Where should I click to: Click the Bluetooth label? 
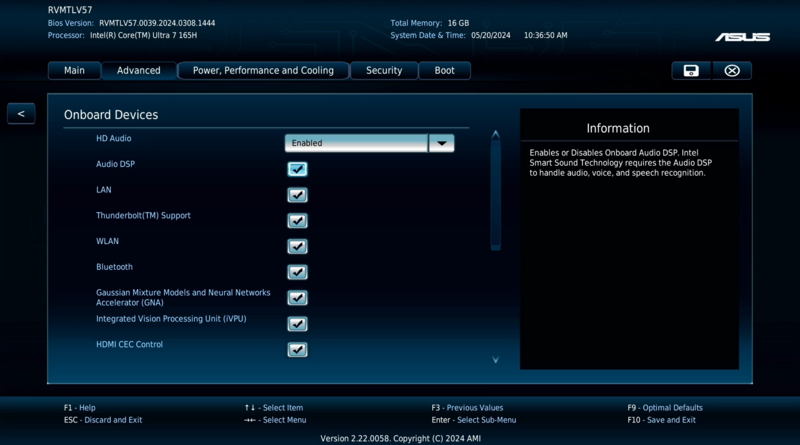click(x=114, y=267)
